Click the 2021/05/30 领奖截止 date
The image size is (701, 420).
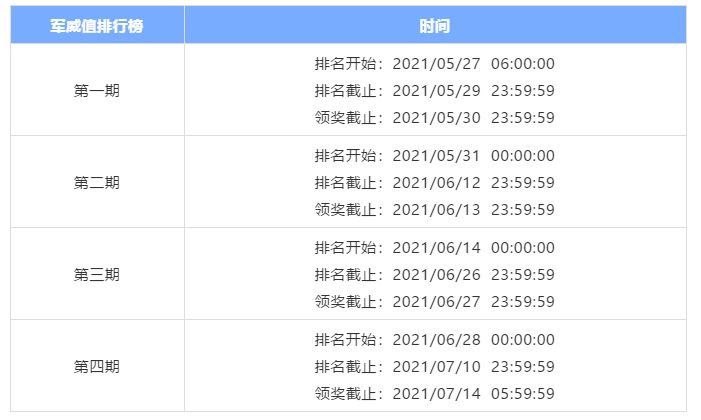click(x=437, y=118)
